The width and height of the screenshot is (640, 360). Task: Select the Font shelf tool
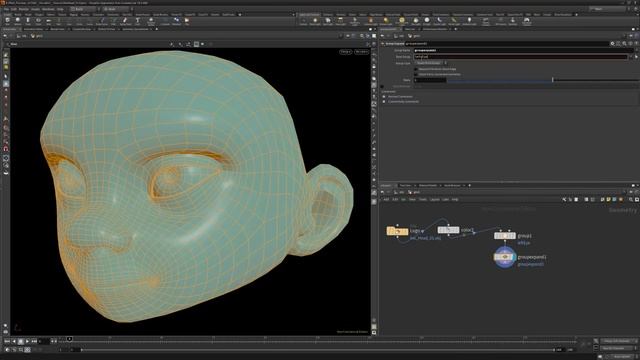tap(138, 21)
